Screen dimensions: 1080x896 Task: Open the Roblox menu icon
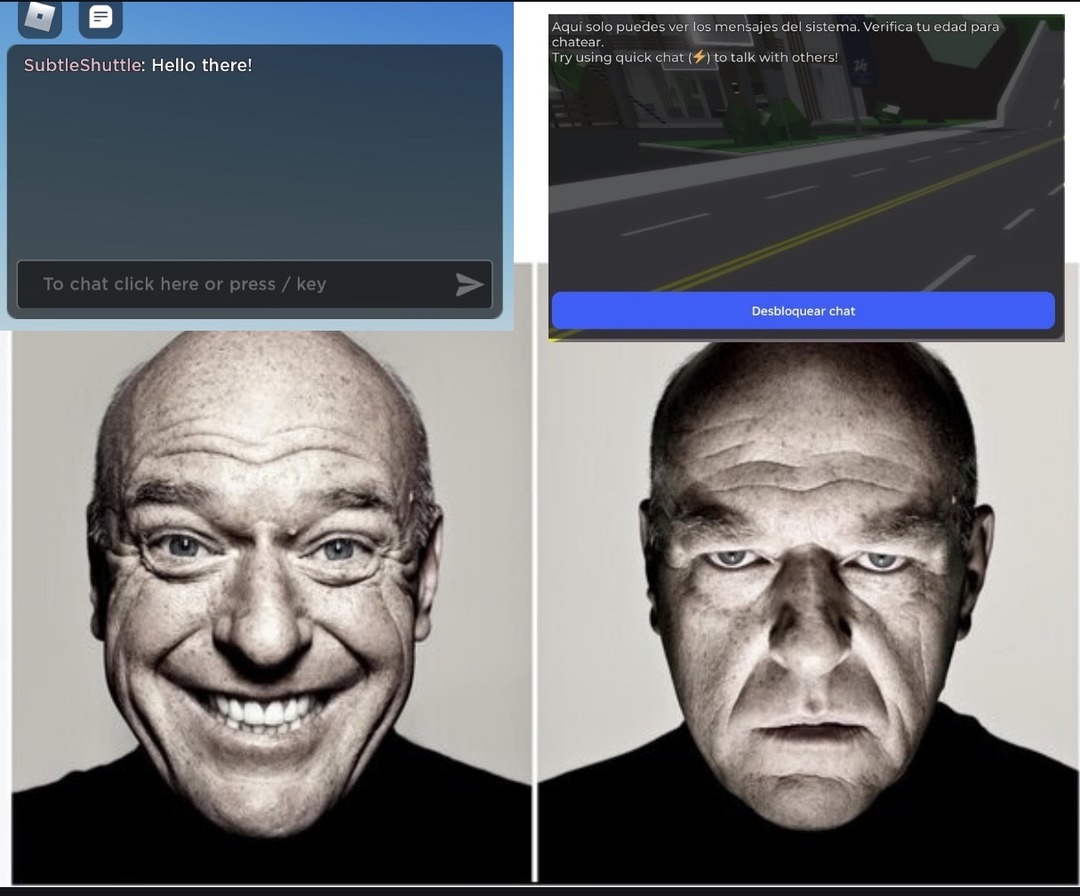coord(40,16)
